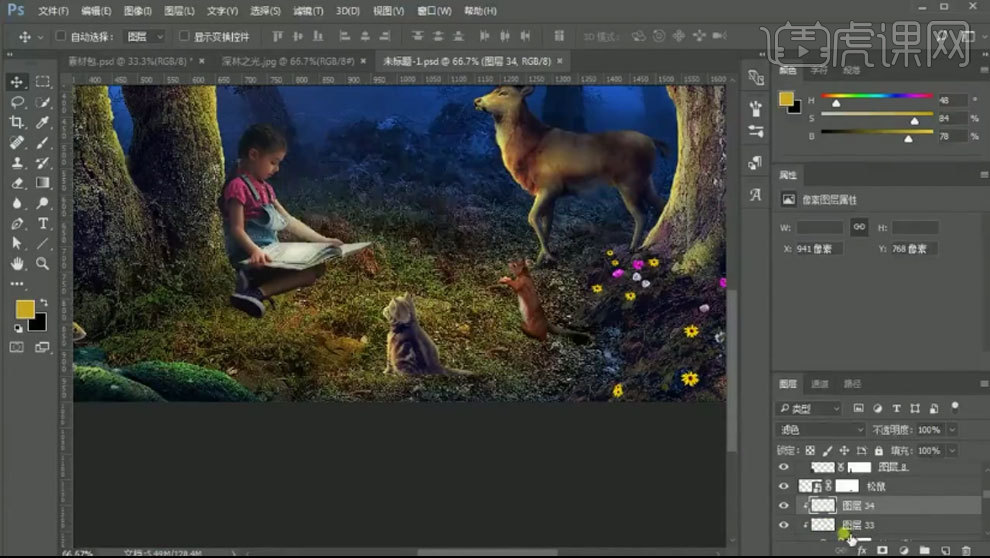Open the fill 填充 slider arrow
The height and width of the screenshot is (558, 990).
(x=952, y=451)
